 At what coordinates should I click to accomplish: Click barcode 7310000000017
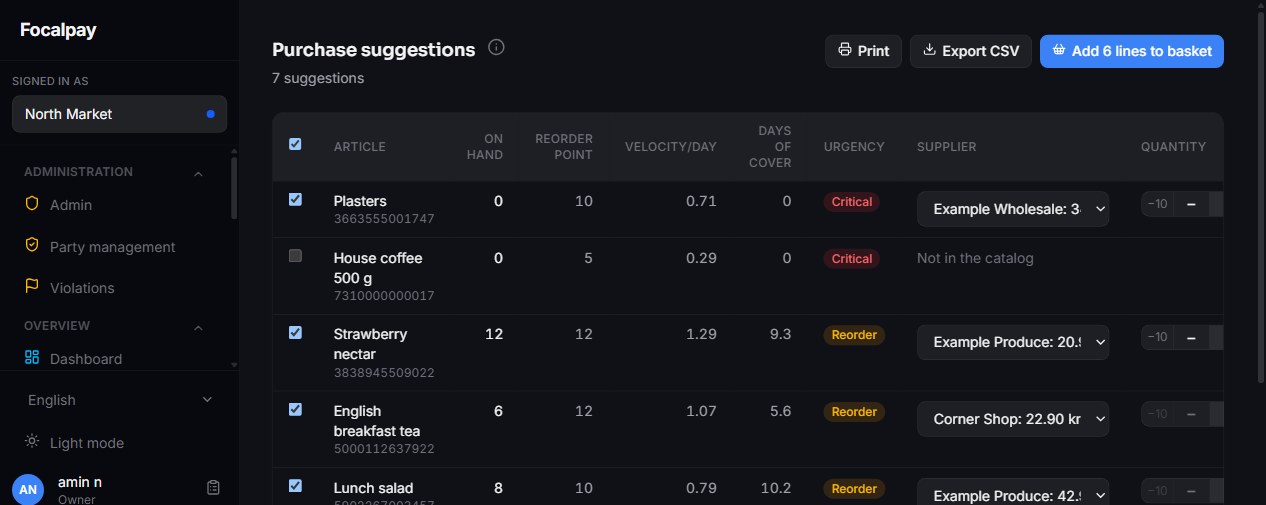(x=384, y=296)
